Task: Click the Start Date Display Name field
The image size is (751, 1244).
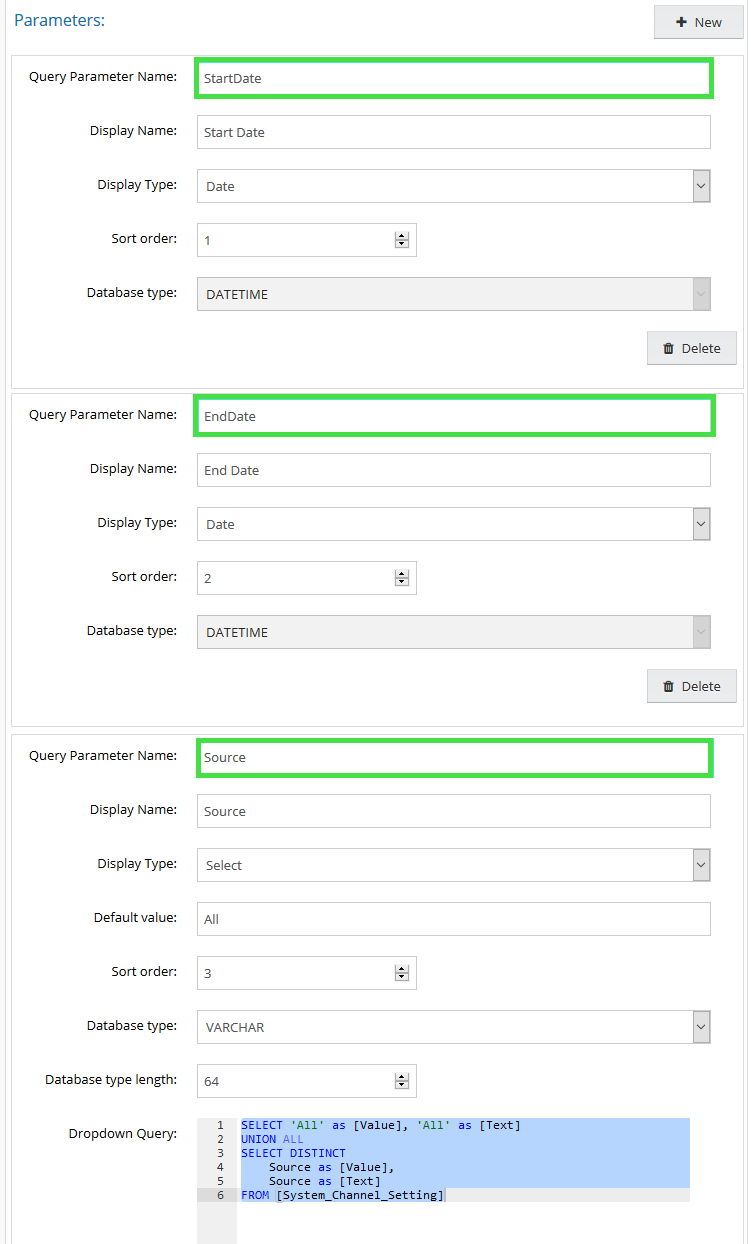Action: click(x=453, y=132)
